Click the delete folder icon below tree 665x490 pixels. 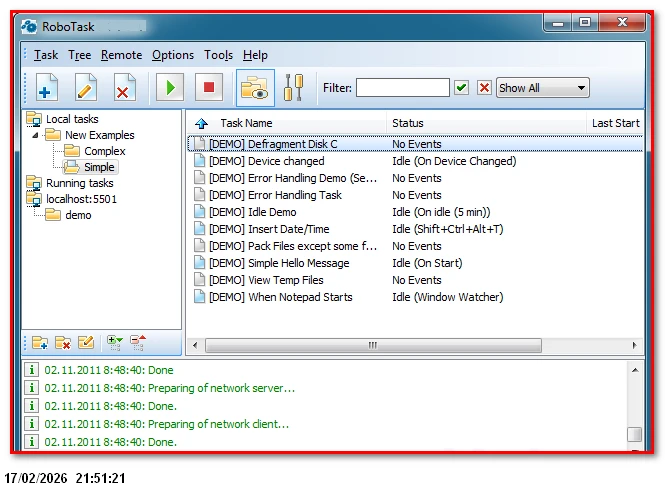coord(63,343)
